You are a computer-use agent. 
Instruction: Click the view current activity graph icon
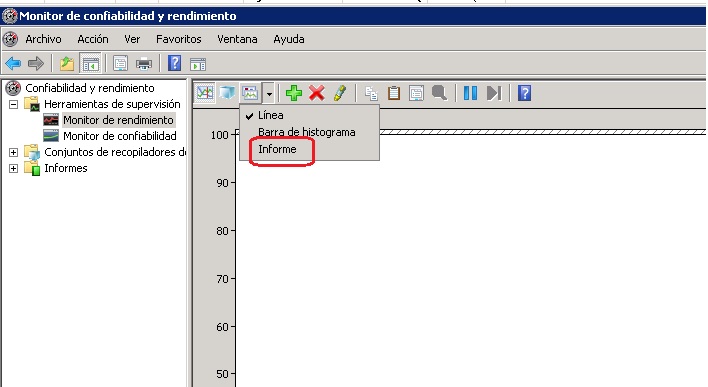(205, 93)
